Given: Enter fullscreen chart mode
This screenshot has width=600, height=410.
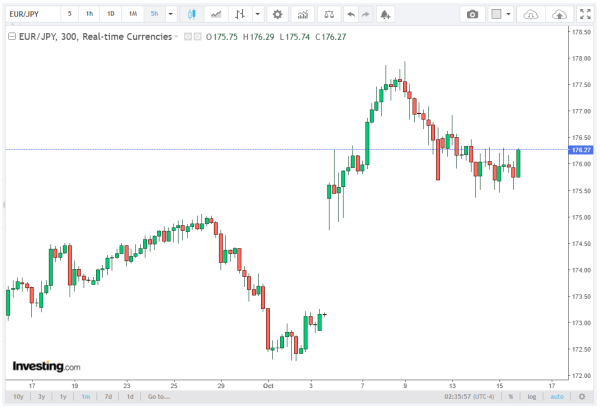Looking at the screenshot, I should (x=585, y=14).
